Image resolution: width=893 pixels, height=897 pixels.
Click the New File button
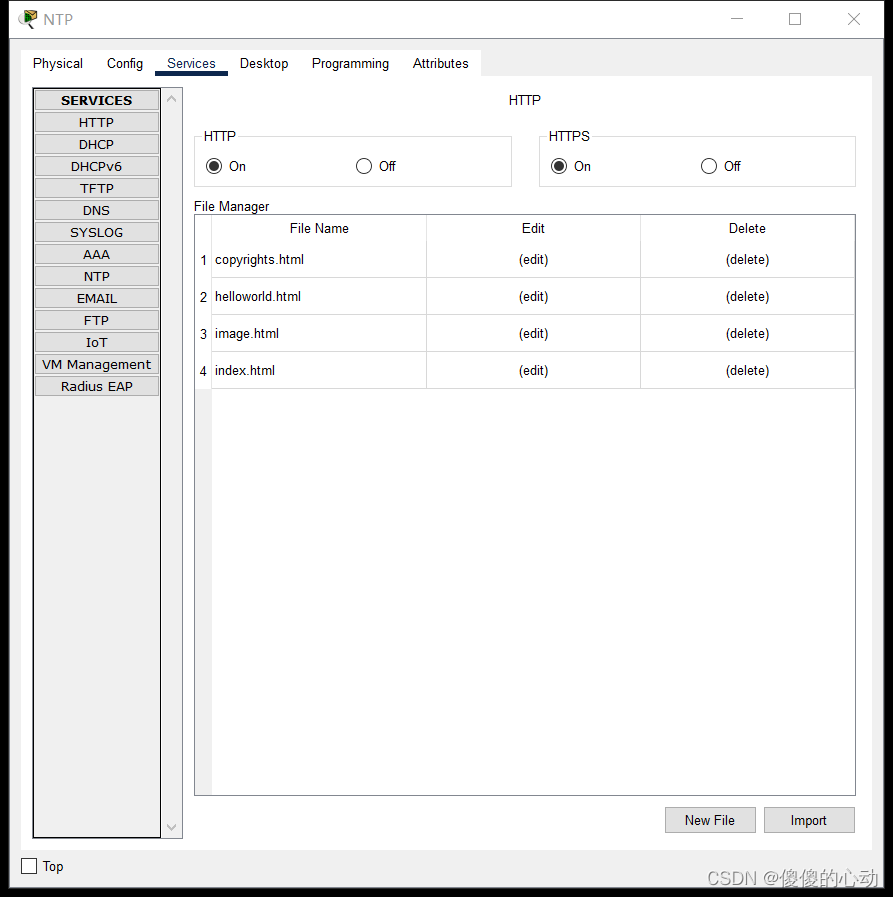tap(710, 820)
